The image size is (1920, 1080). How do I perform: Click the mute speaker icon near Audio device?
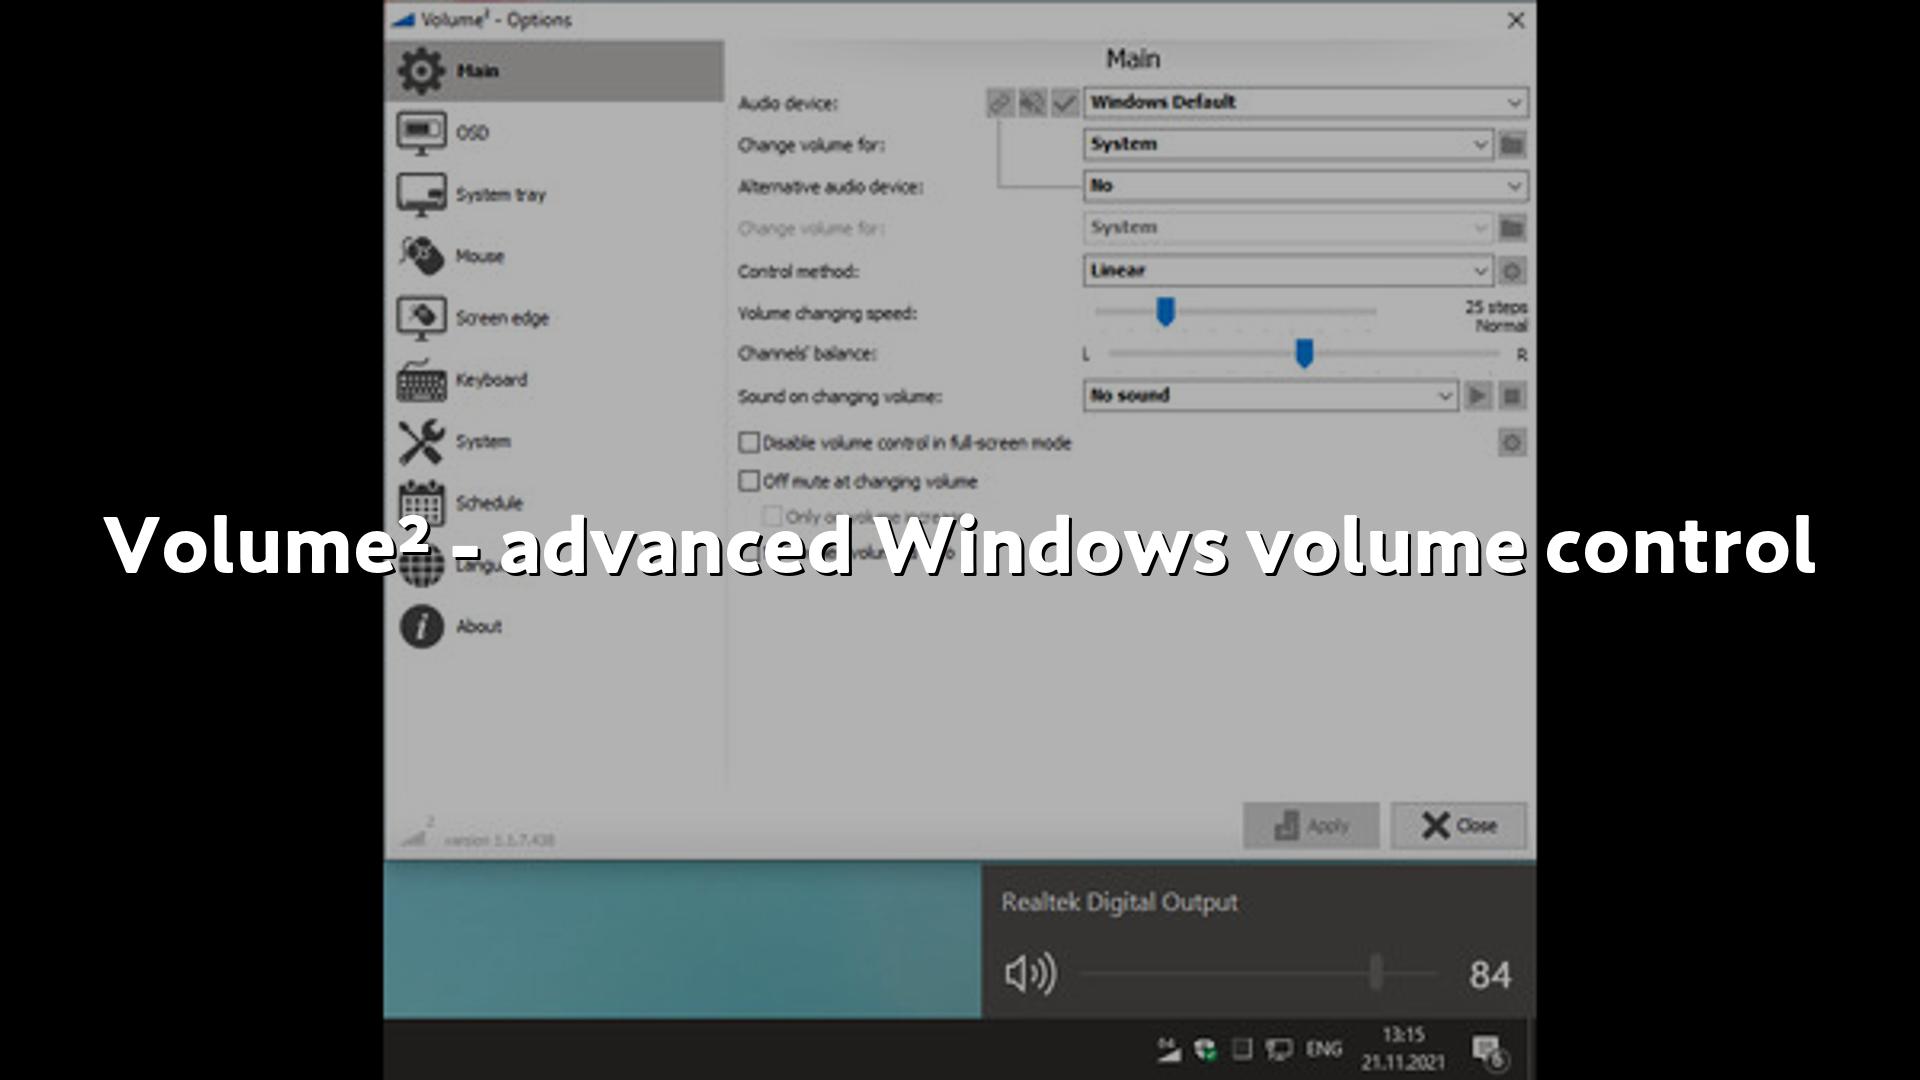(x=1032, y=102)
